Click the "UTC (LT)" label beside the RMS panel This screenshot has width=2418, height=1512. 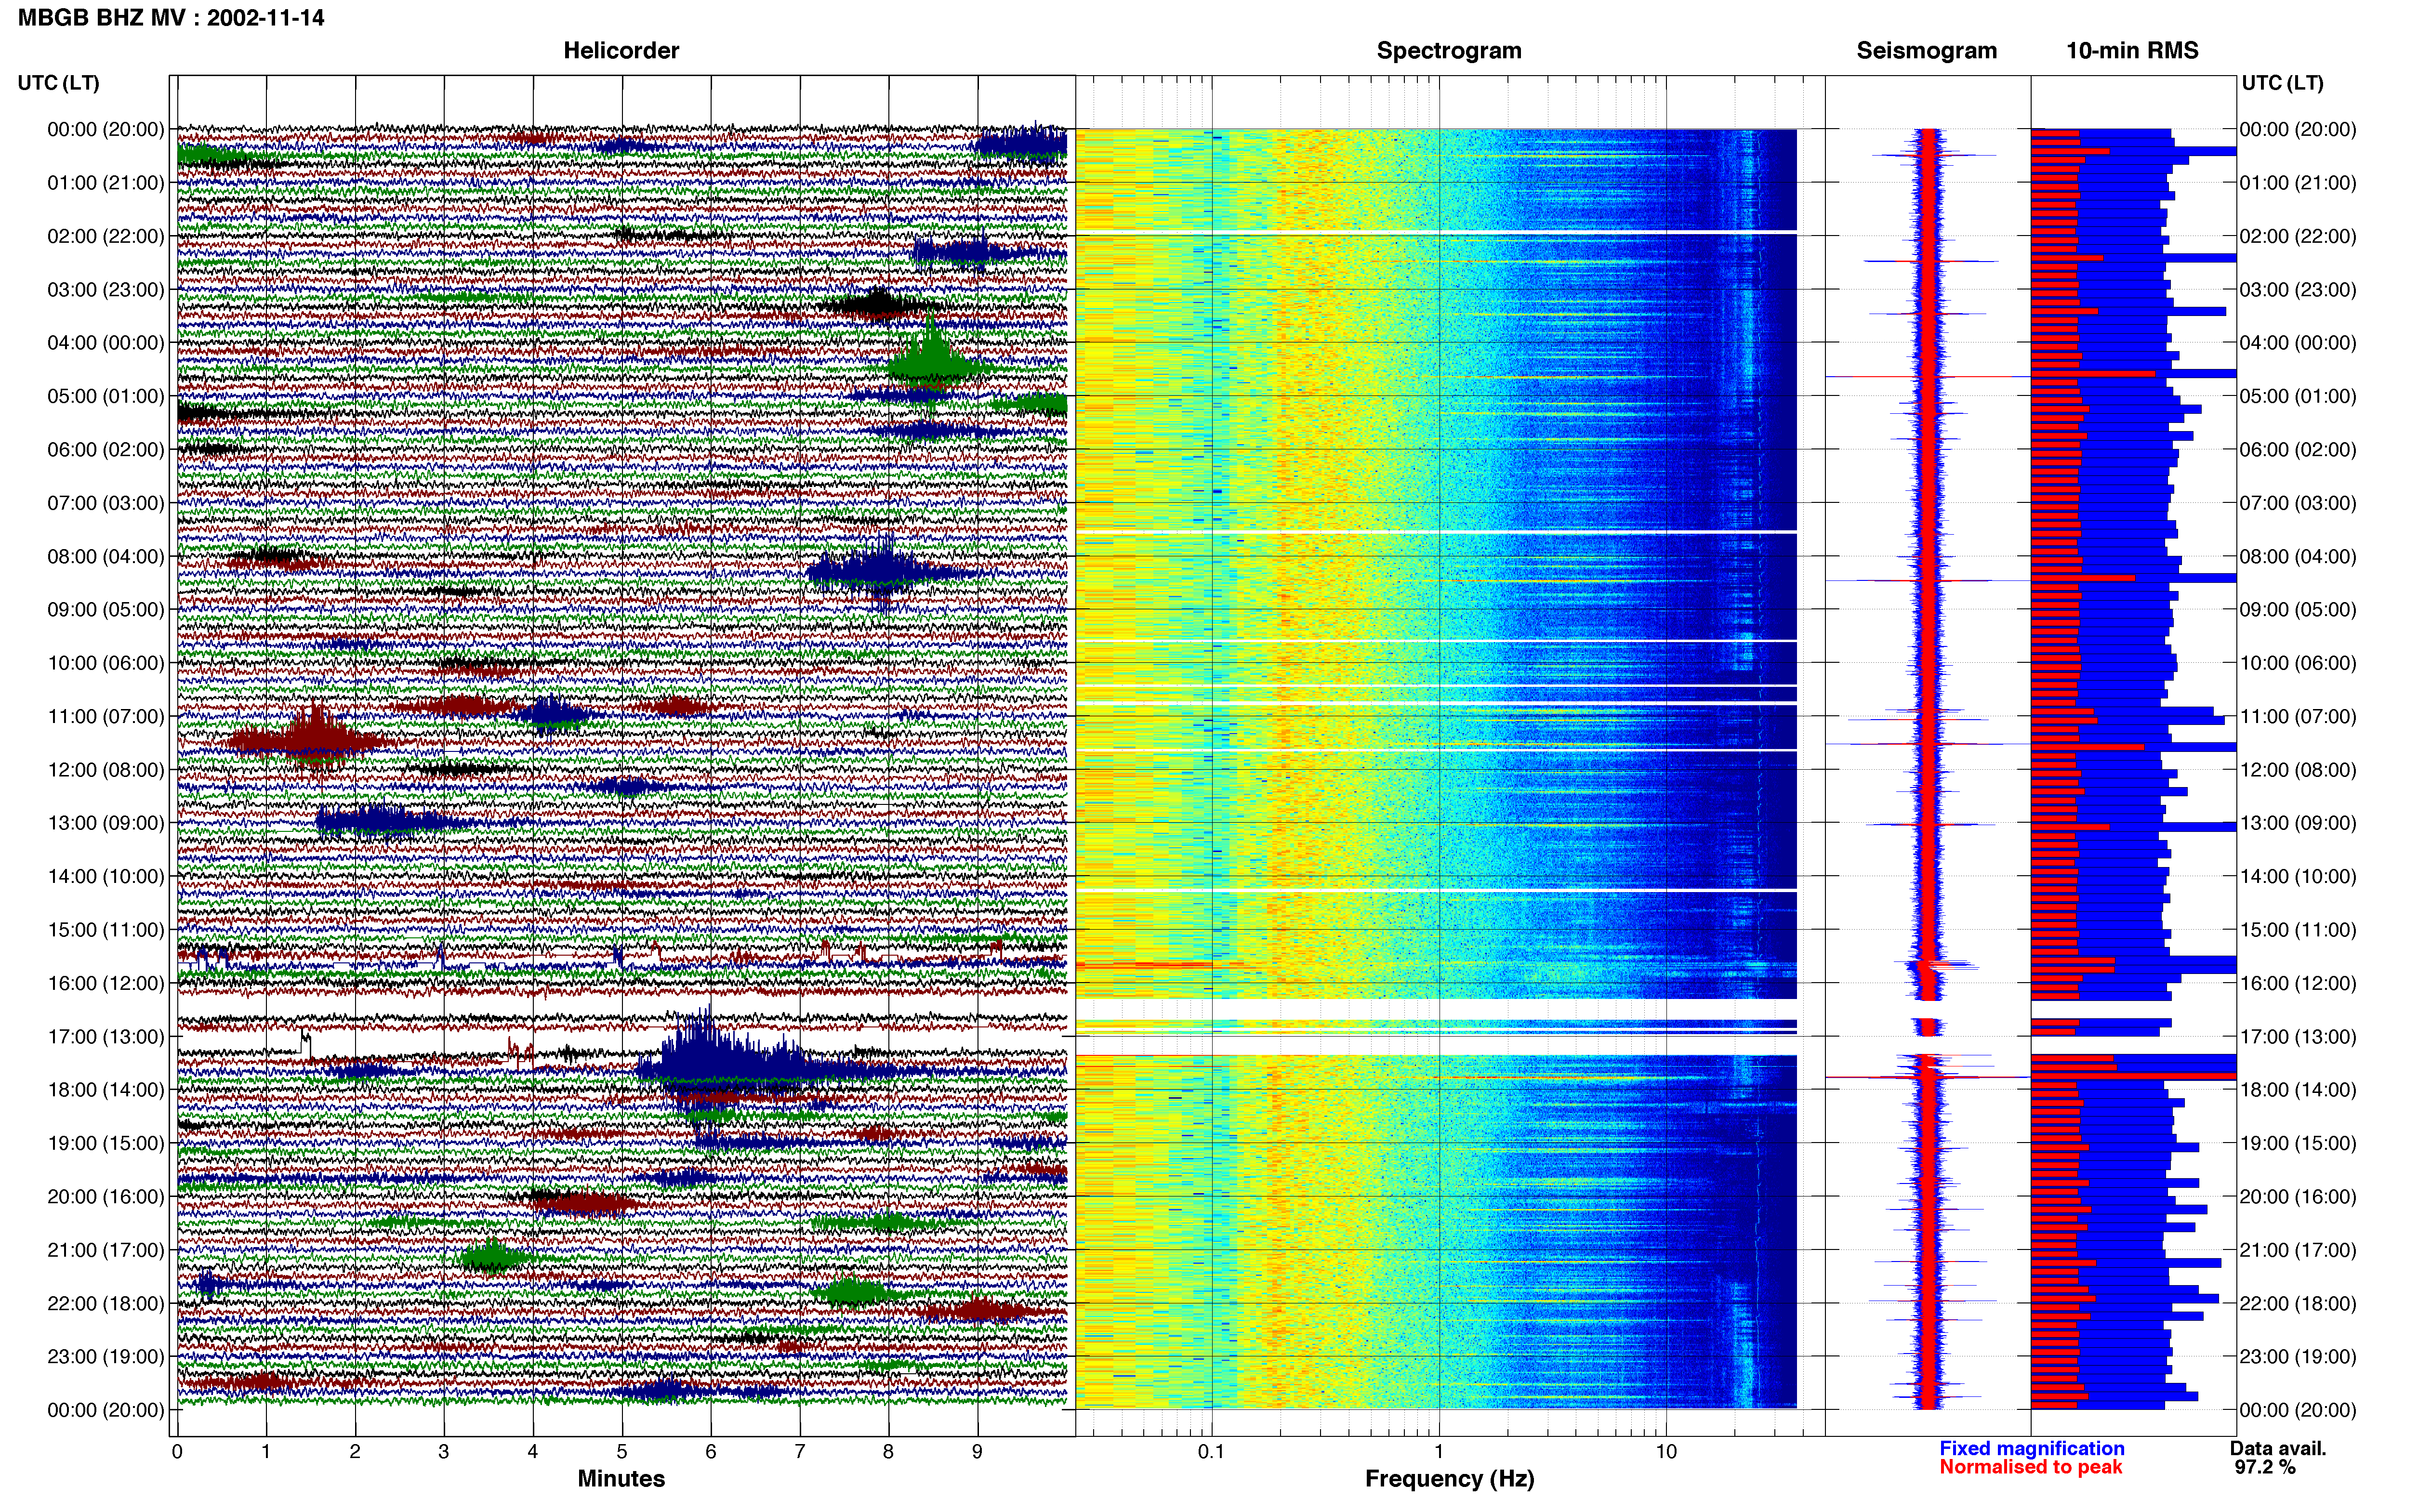pos(2282,83)
